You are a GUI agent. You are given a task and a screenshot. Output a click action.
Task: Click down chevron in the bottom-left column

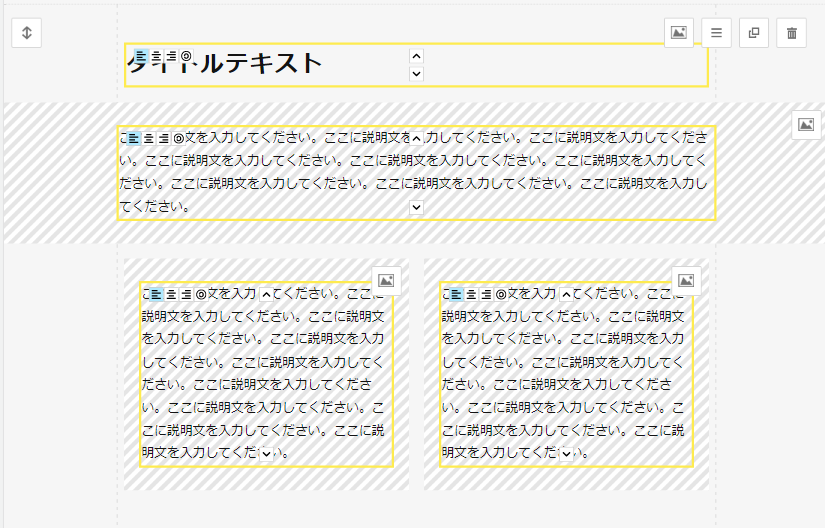(x=266, y=454)
